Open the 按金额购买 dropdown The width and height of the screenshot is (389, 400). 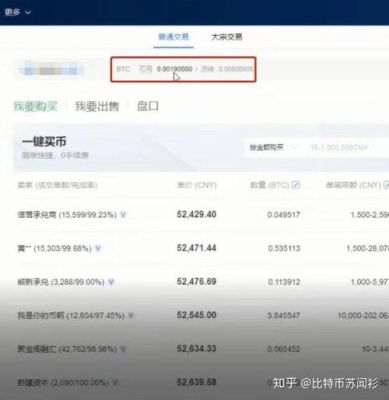(x=273, y=147)
